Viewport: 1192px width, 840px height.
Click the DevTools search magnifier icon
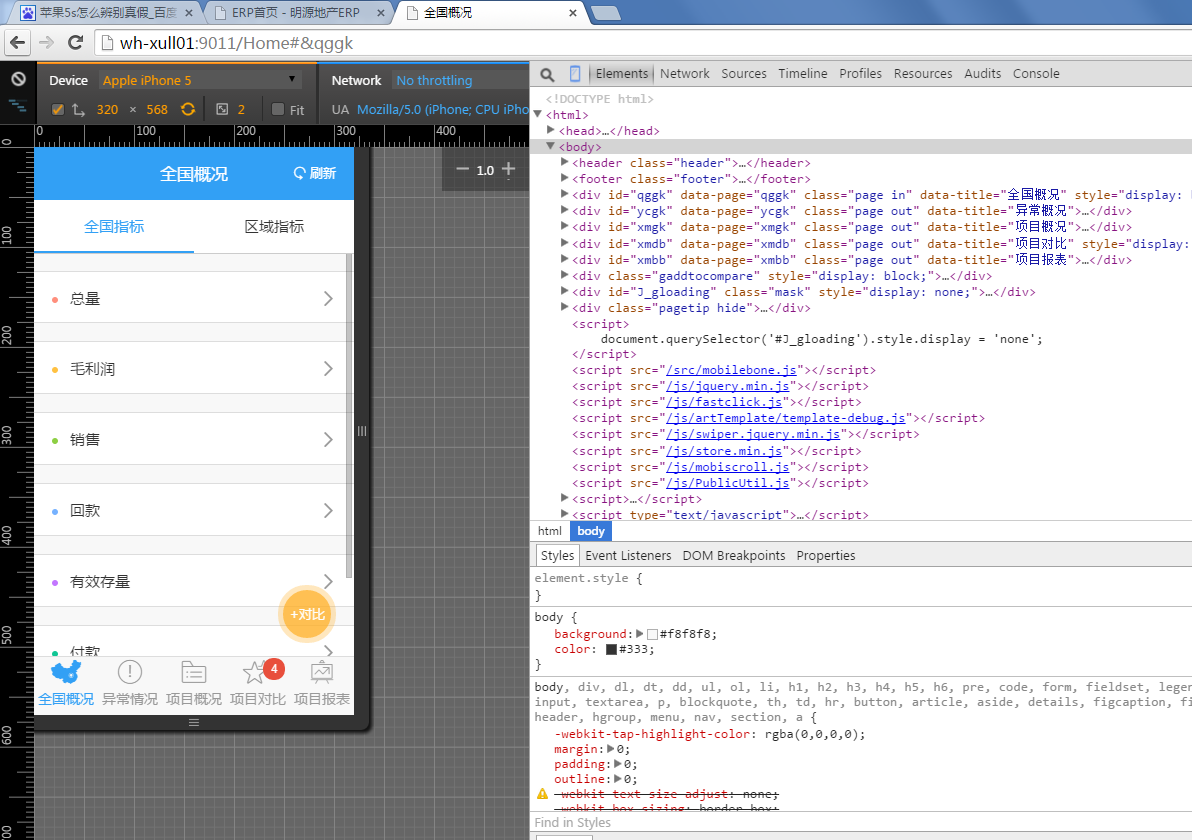point(547,74)
